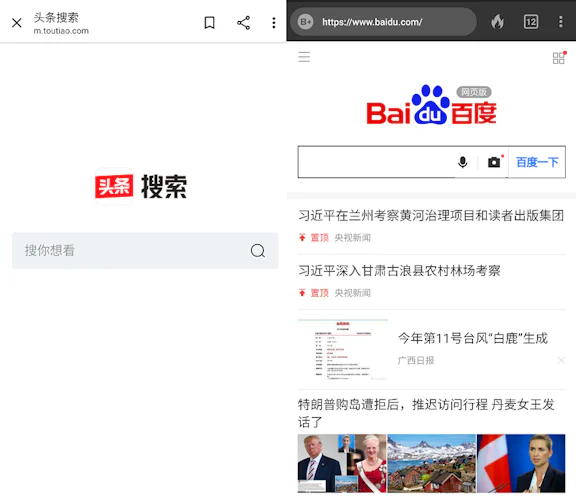Share the Toutiao search page
This screenshot has width=576, height=500.
244,23
